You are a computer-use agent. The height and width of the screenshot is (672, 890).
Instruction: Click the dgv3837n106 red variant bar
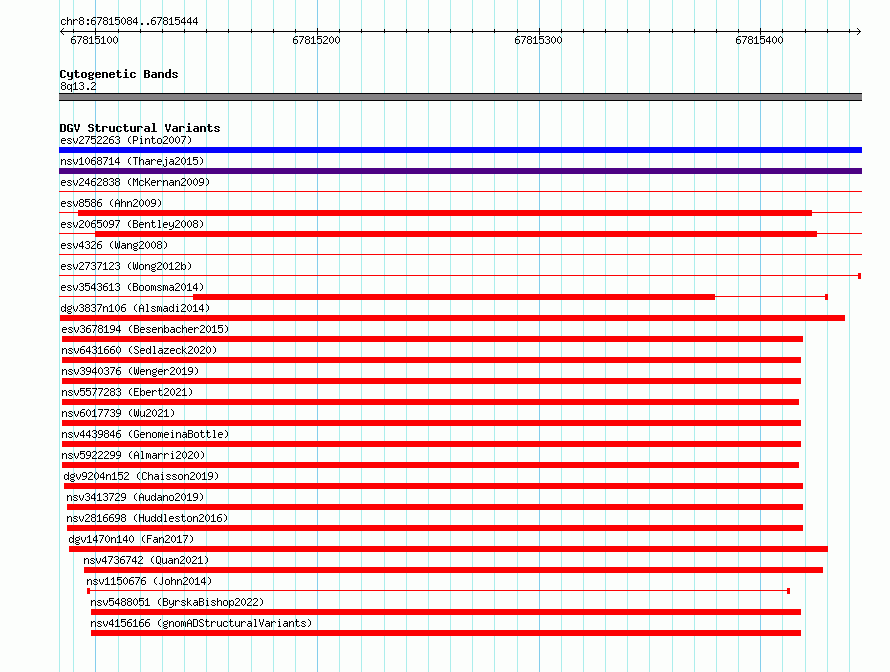(452, 318)
